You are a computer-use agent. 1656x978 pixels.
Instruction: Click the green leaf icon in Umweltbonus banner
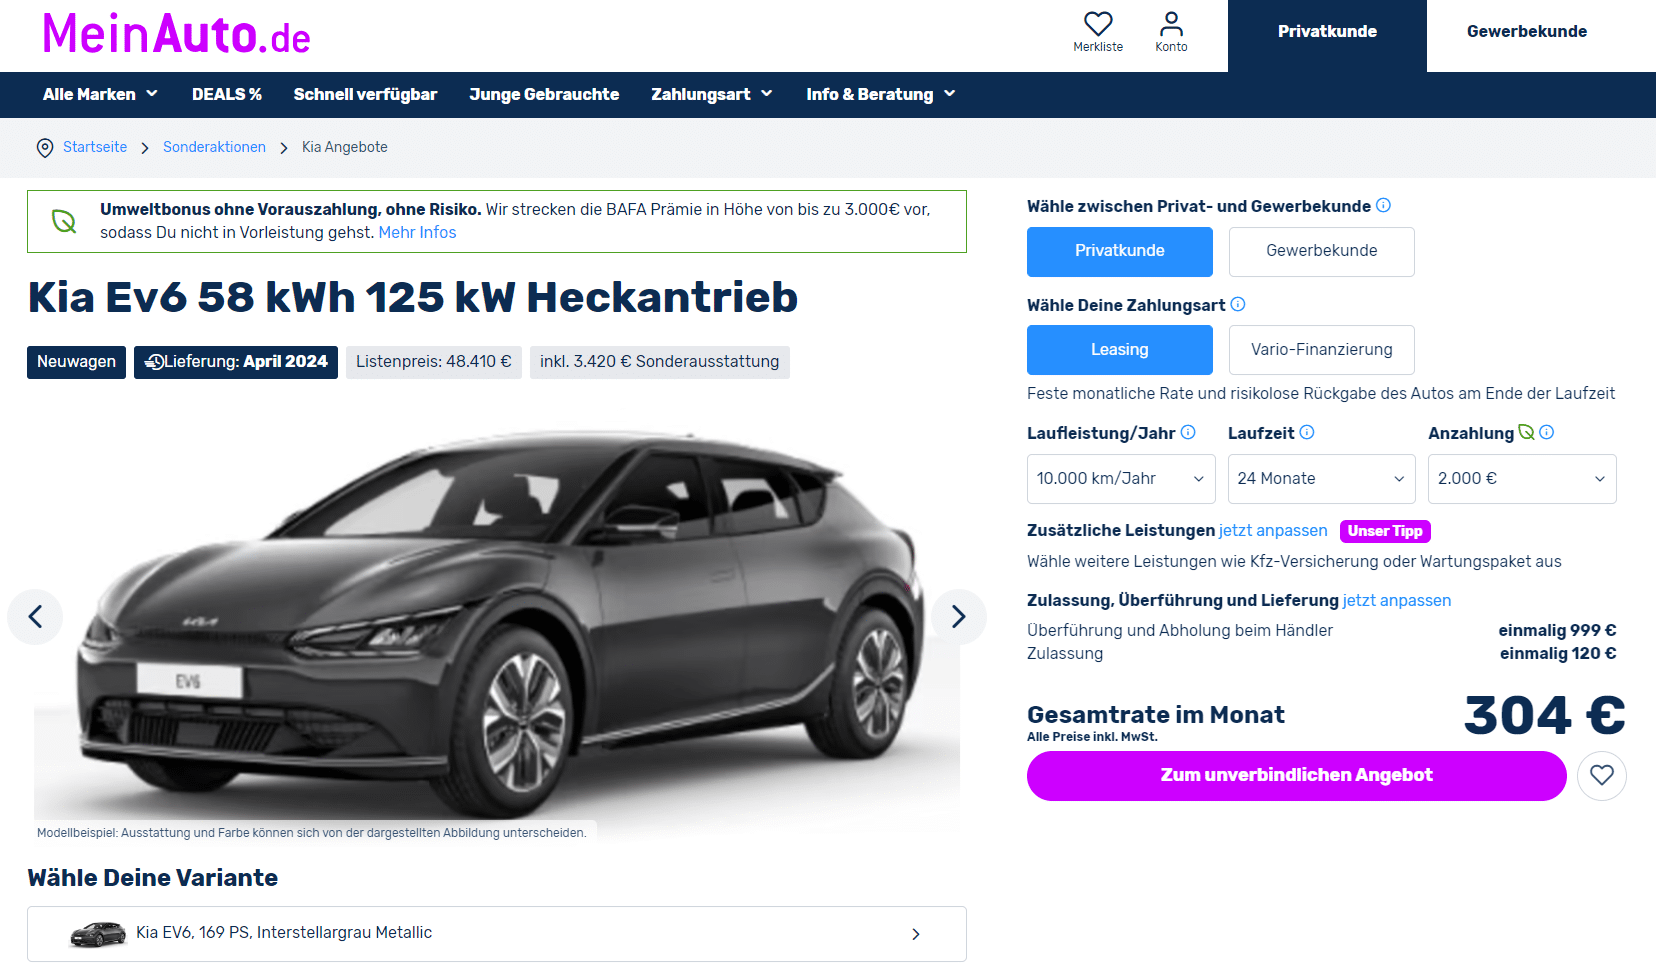[64, 221]
